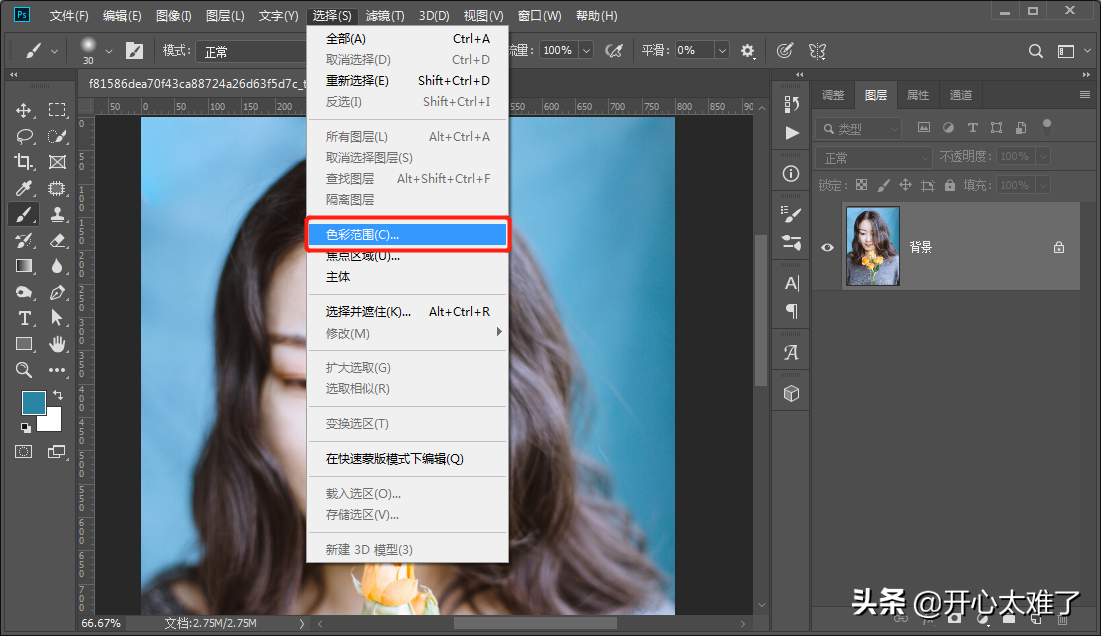
Task: Hide the 背景 layer with eye icon
Action: (827, 247)
